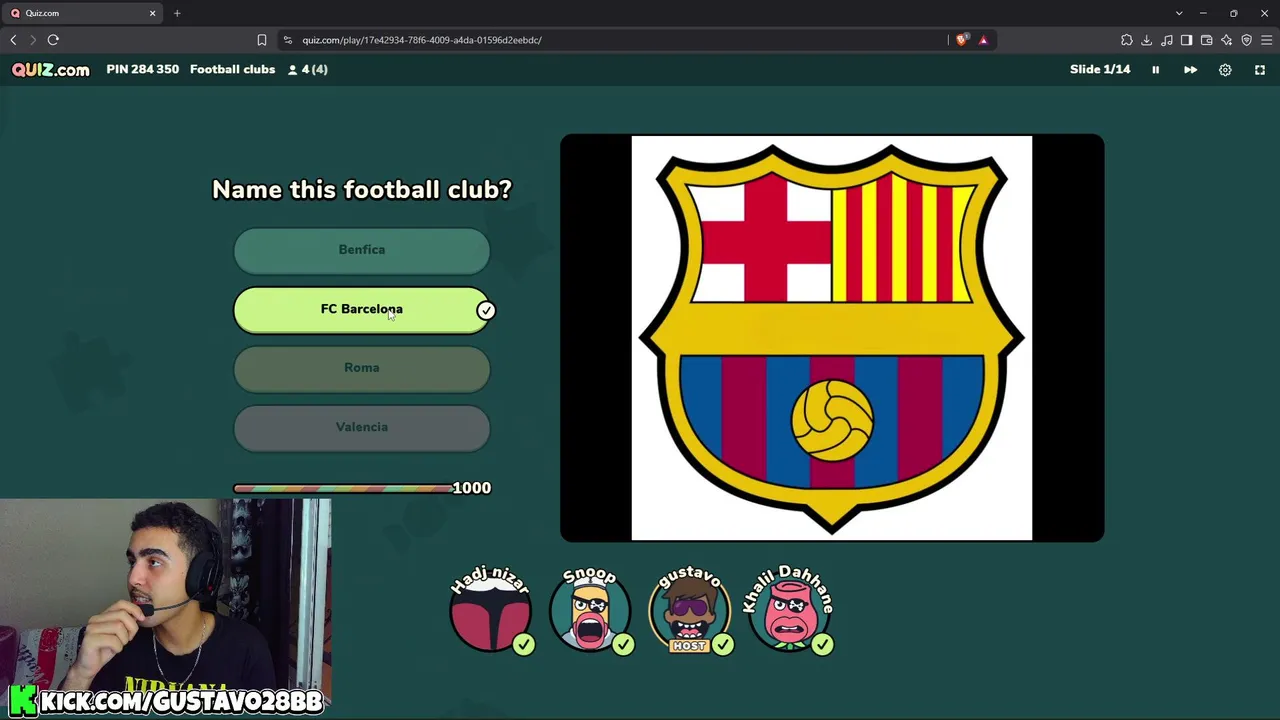Click the question text 'Name this football club?'
This screenshot has width=1280, height=720.
pyautogui.click(x=362, y=190)
